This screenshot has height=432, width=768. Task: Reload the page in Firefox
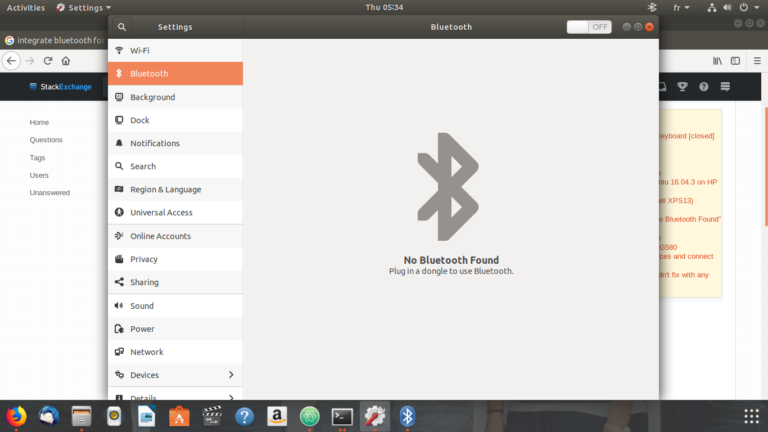coord(48,61)
